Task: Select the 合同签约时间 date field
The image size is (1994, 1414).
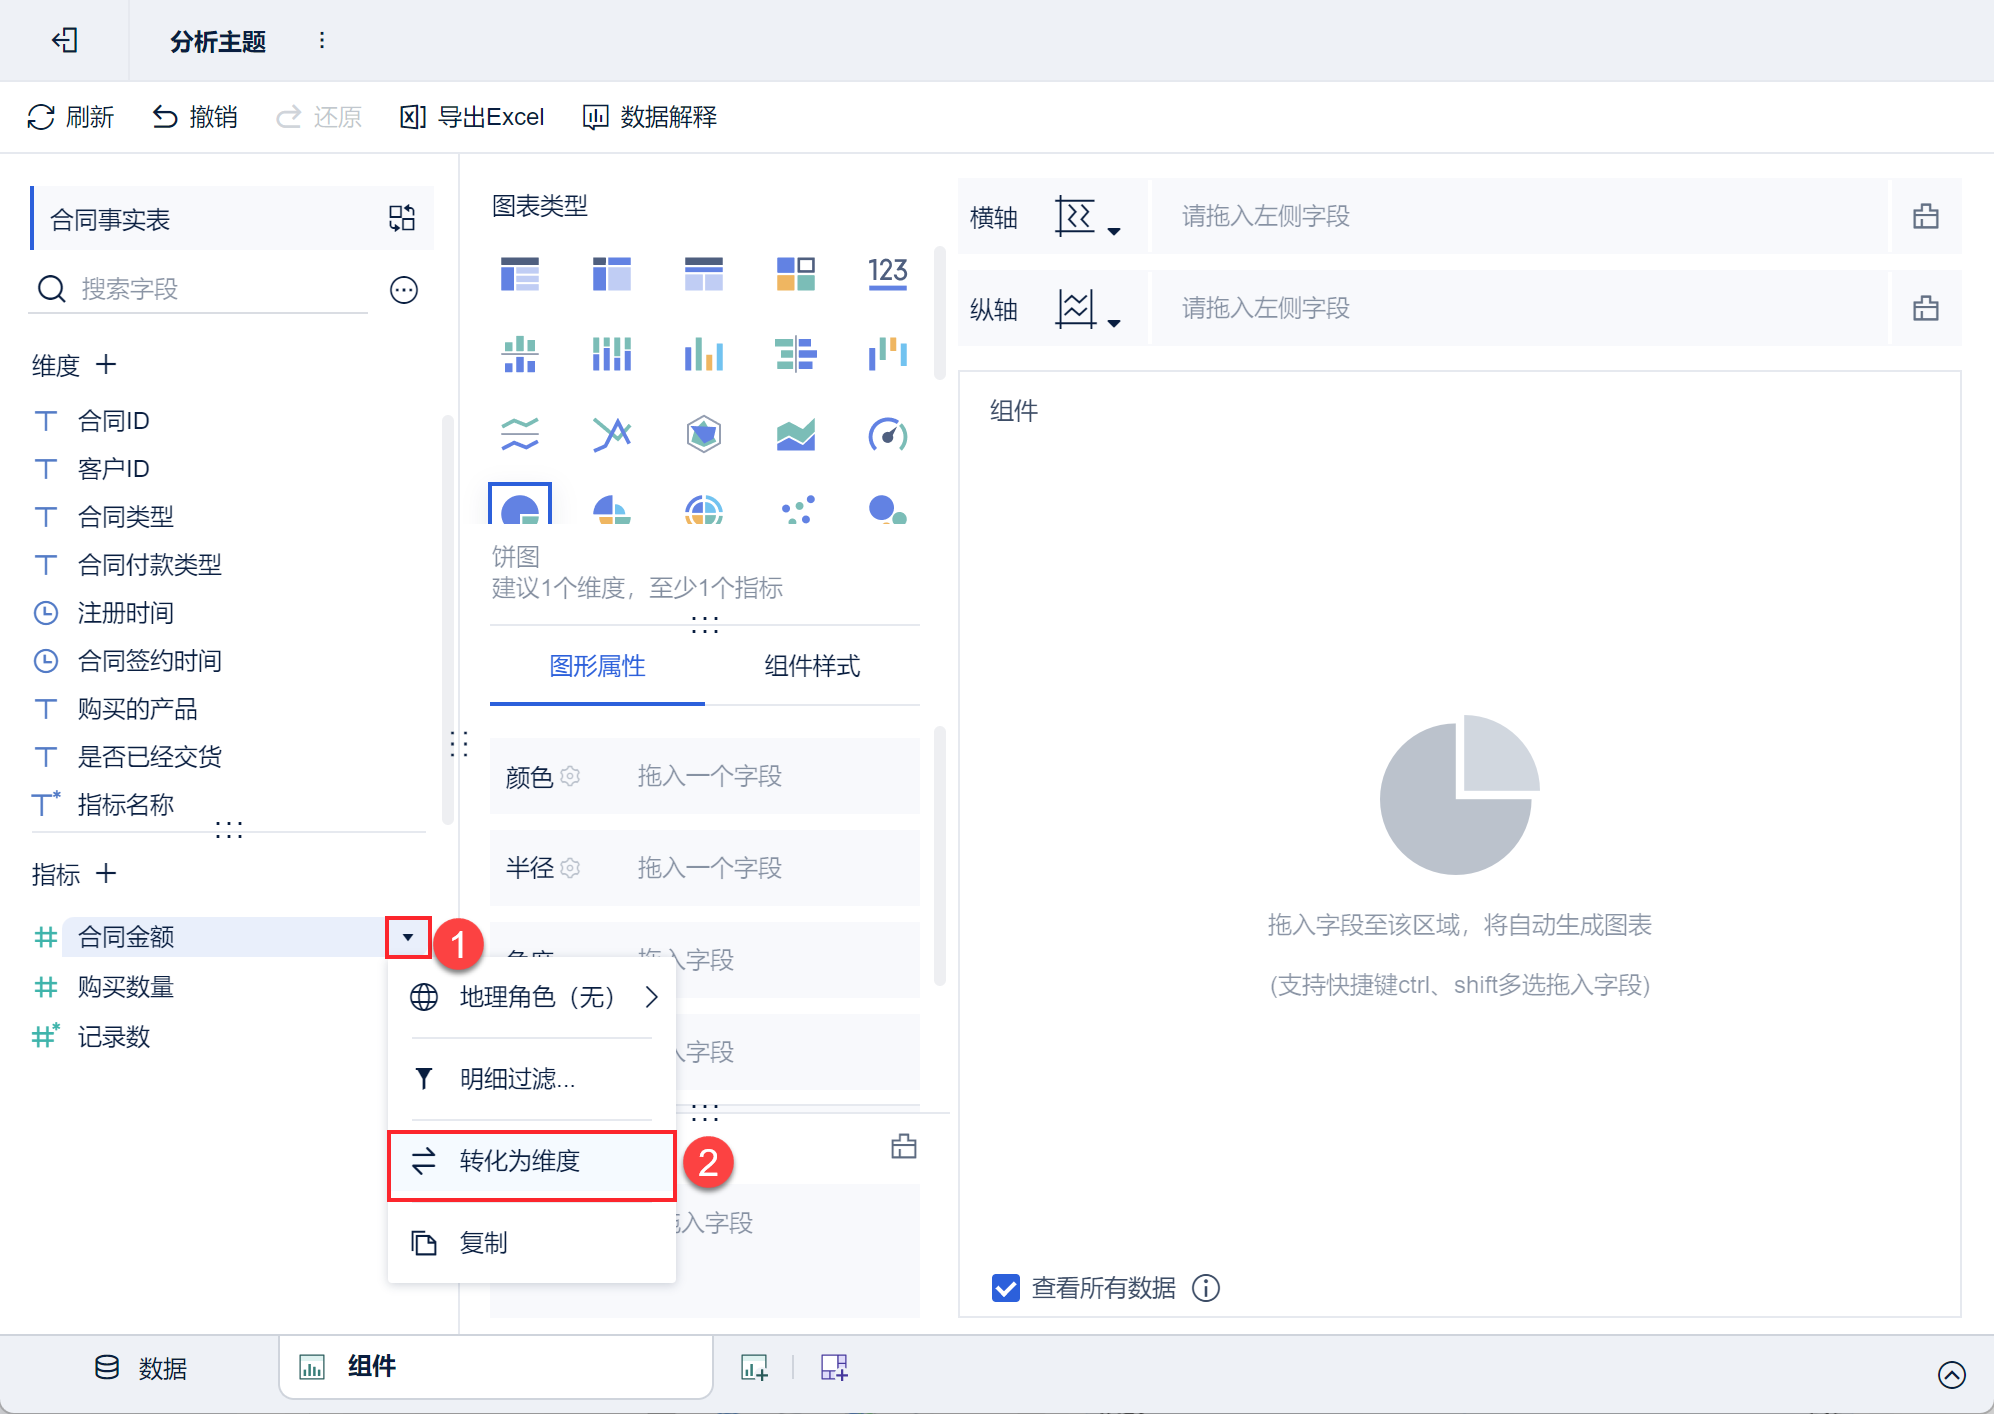Action: [150, 661]
